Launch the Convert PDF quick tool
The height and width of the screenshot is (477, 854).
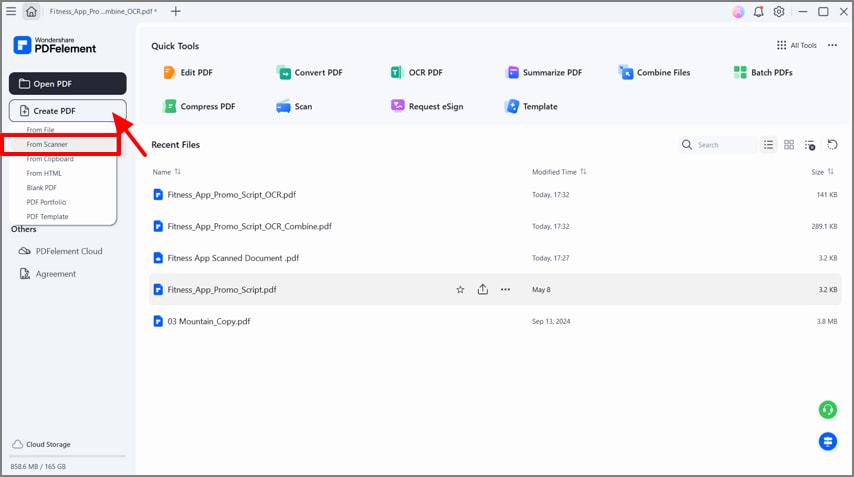pos(309,72)
